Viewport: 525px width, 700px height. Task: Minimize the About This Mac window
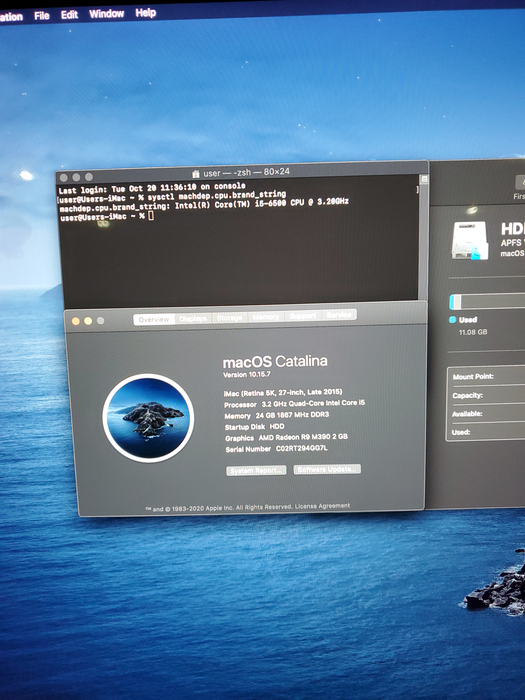(88, 321)
